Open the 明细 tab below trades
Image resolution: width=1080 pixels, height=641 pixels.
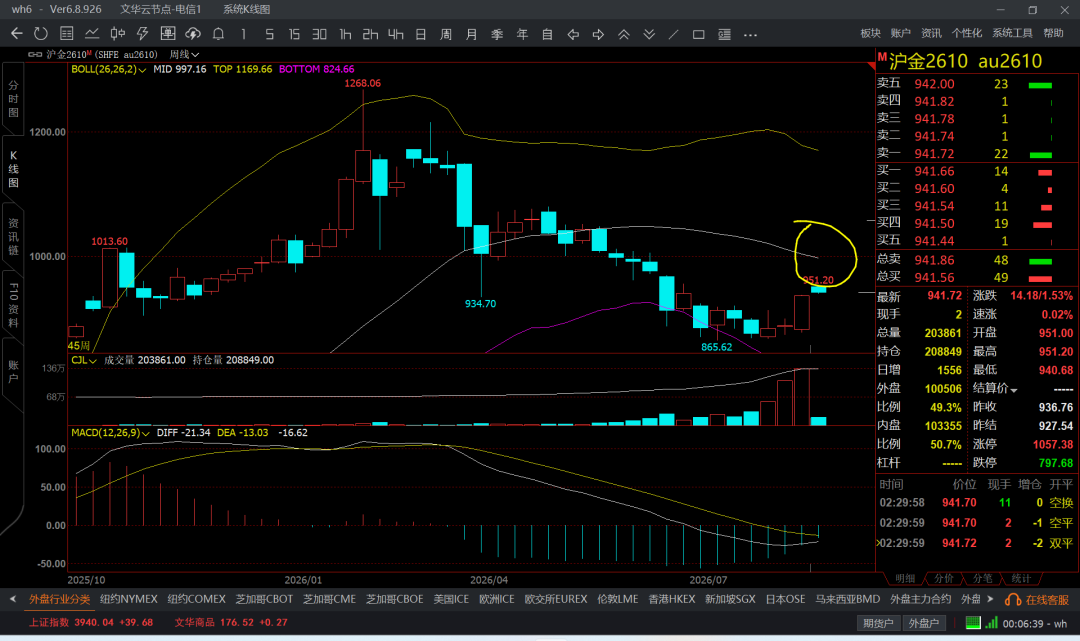point(905,578)
